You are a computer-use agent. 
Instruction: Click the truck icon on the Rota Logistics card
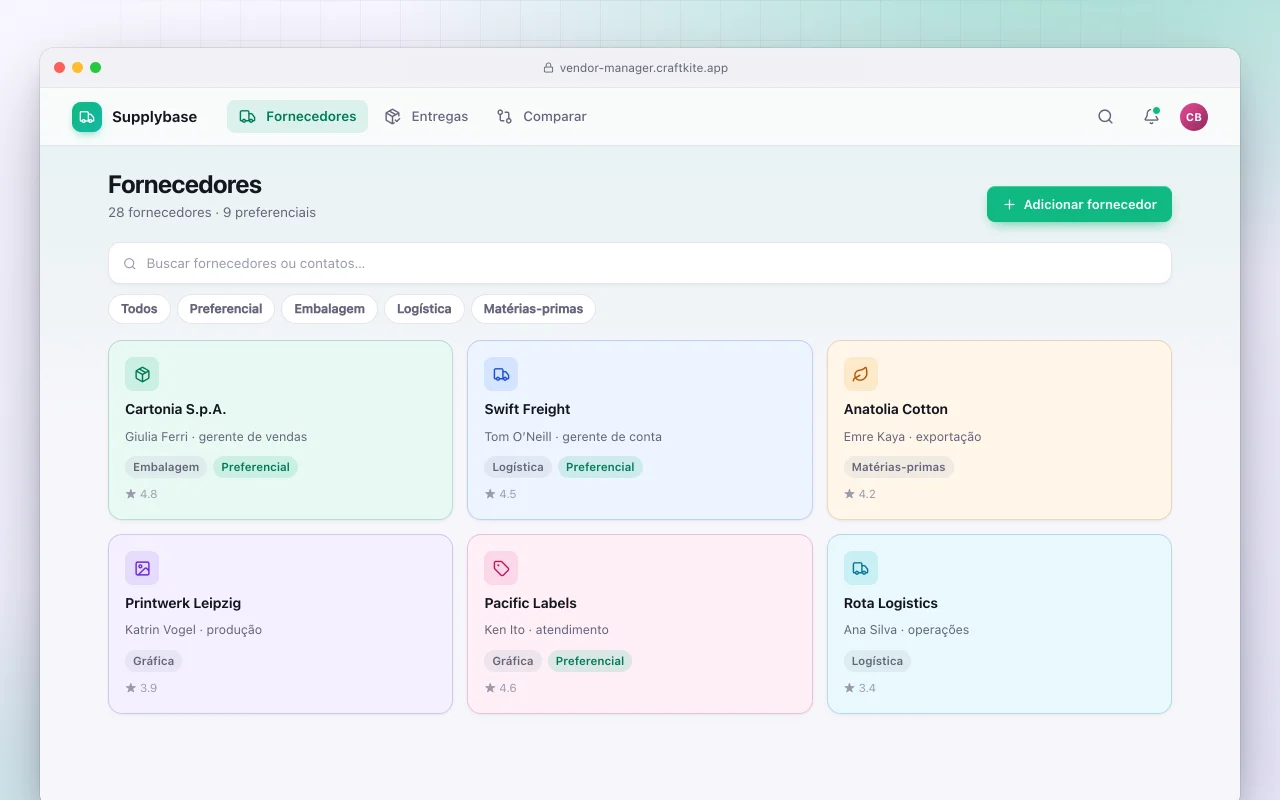coord(861,568)
